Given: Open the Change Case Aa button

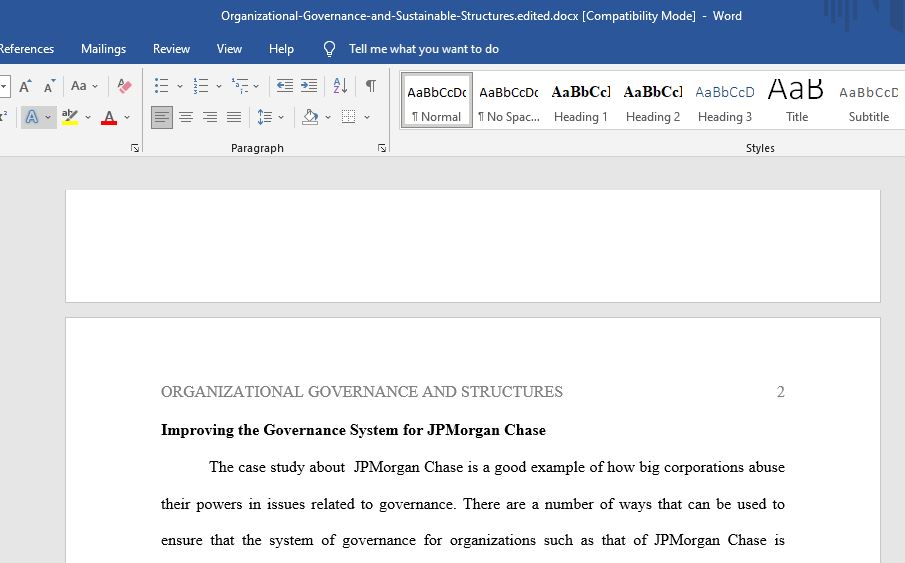Looking at the screenshot, I should click(79, 86).
